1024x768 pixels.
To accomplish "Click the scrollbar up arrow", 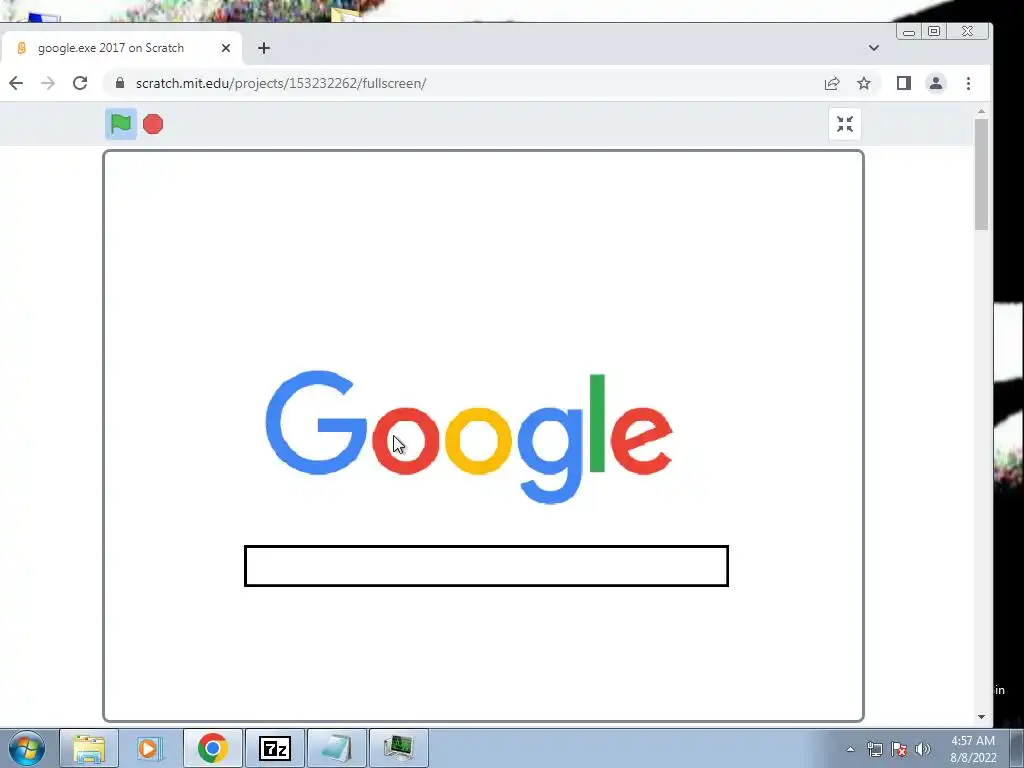I will pos(981,112).
